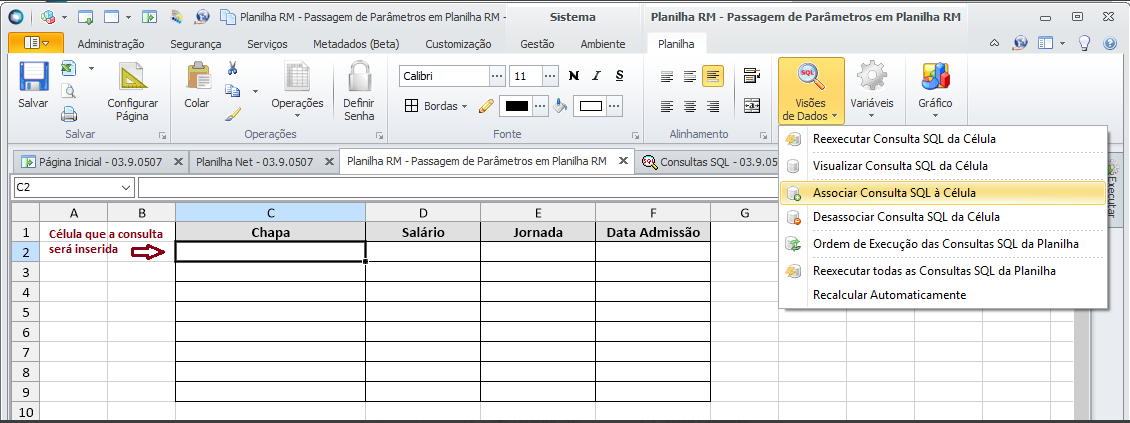Open Configurar Página
This screenshot has height=423, width=1130.
[x=133, y=92]
